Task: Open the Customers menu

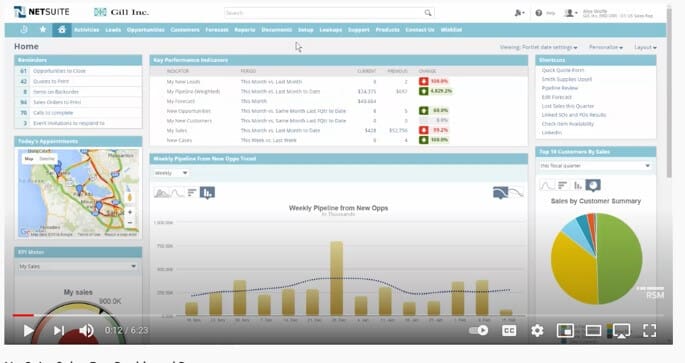Action: click(x=185, y=30)
